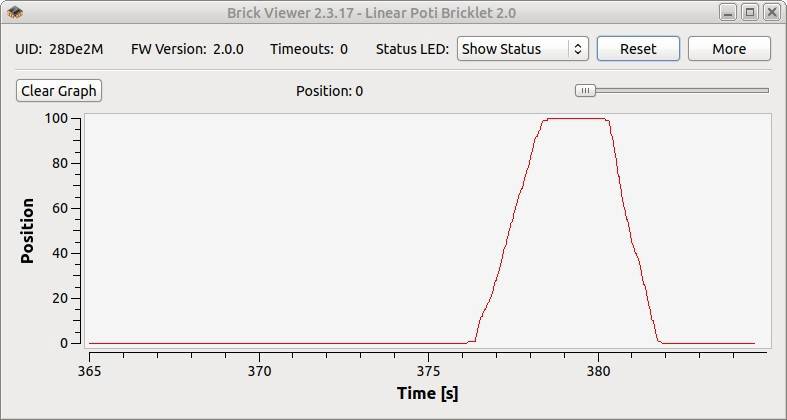This screenshot has height=420, width=787.
Task: Click the Position: 0 readout above graph
Action: coord(329,91)
